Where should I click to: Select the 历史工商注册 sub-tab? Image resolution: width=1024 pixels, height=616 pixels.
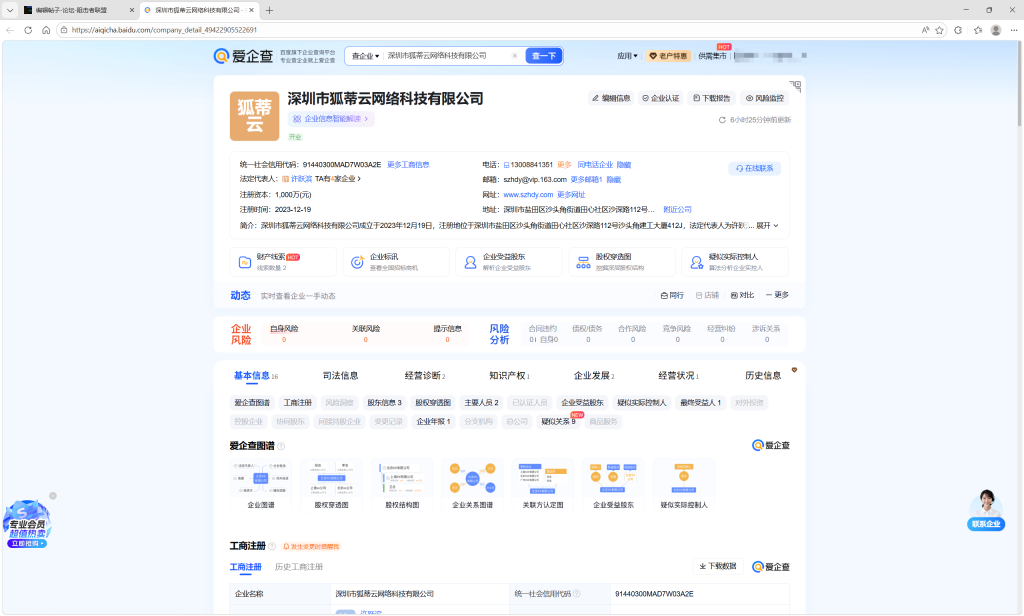299,567
